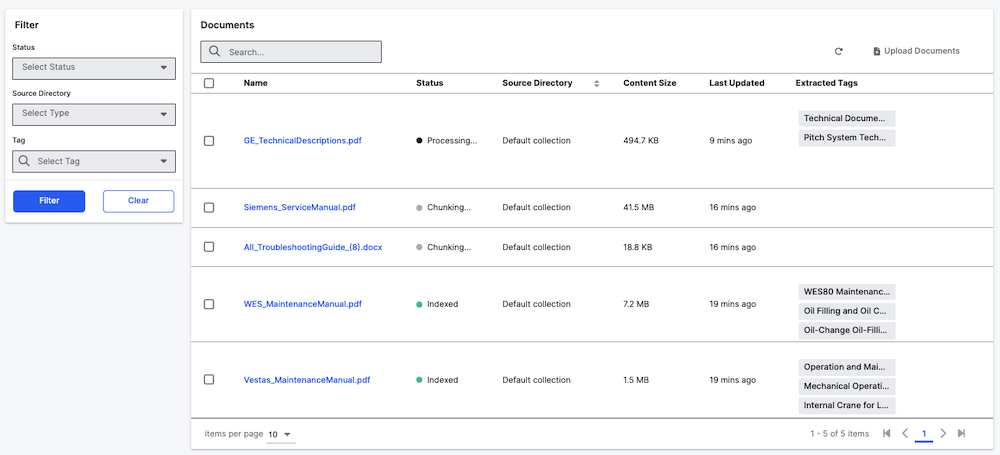Click the magnifier icon in Tag filter
Screen dimensions: 1000x455
pos(24,161)
